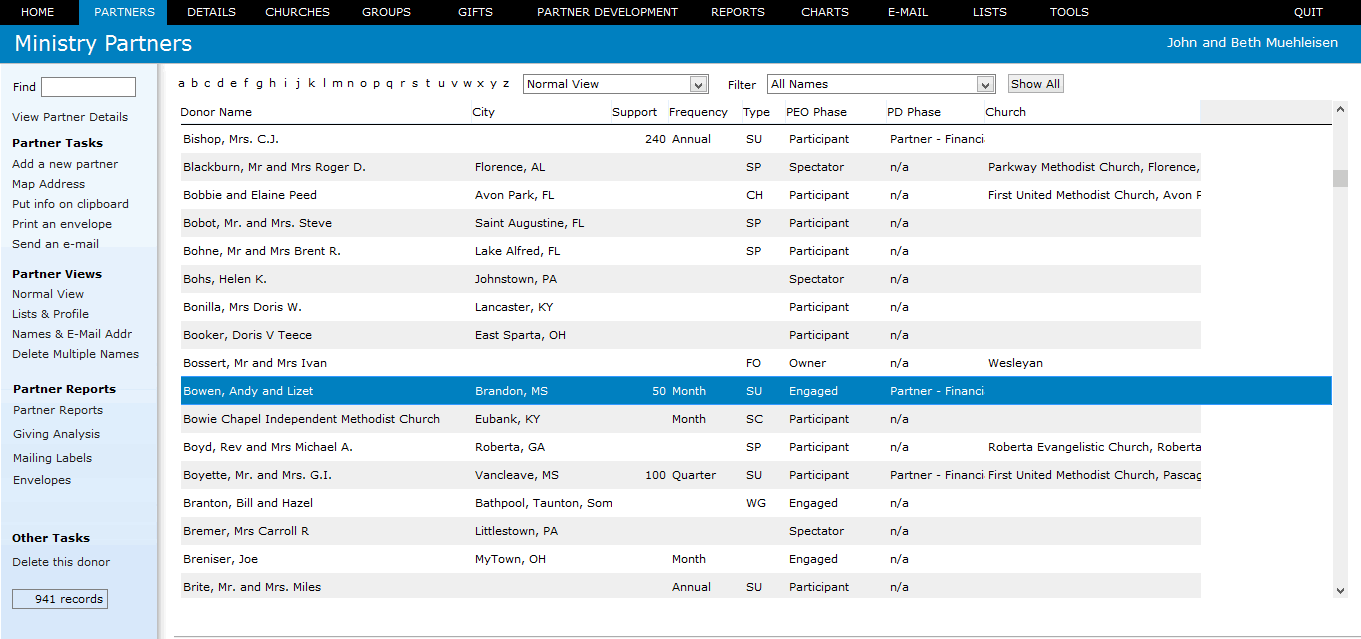Filter names by the letter z
This screenshot has width=1361, height=639.
tap(506, 83)
